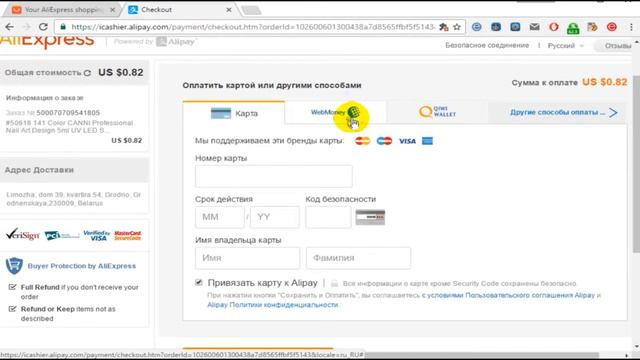Click the CANNI Professional Nail Art item description
Viewport: 640px width, 360px height.
(69, 127)
